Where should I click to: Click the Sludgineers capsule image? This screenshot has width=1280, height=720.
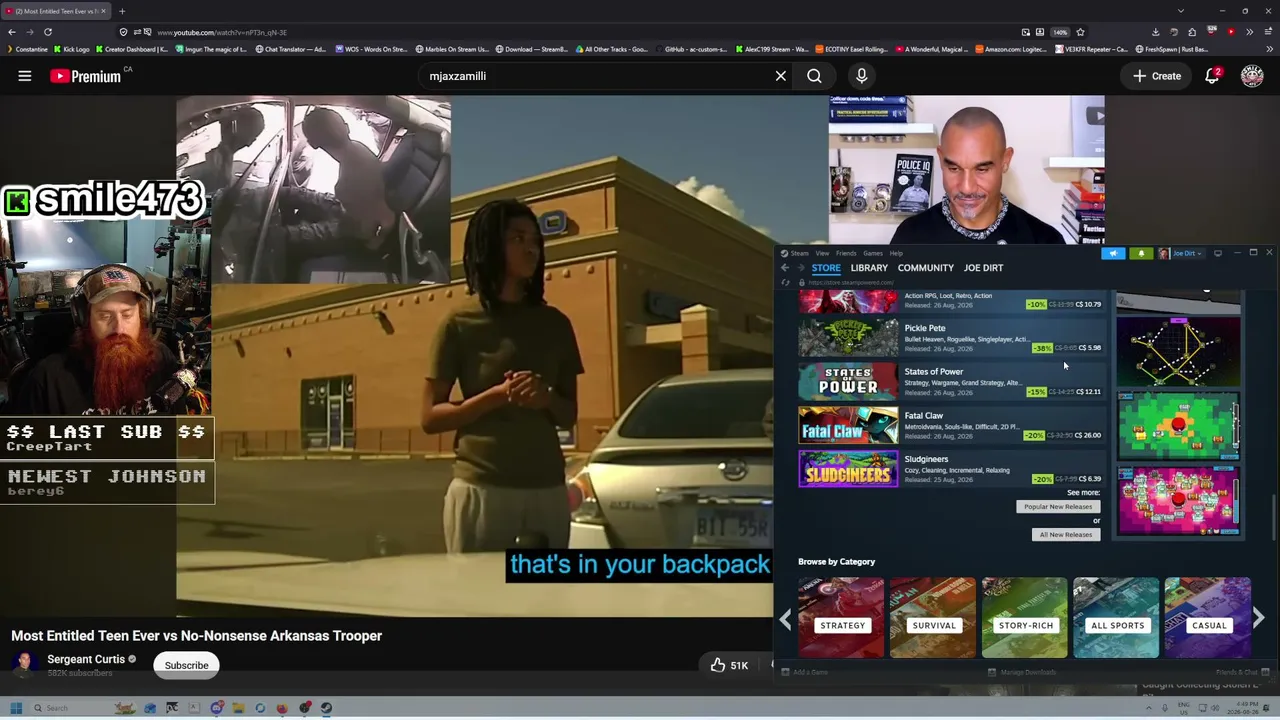(848, 469)
